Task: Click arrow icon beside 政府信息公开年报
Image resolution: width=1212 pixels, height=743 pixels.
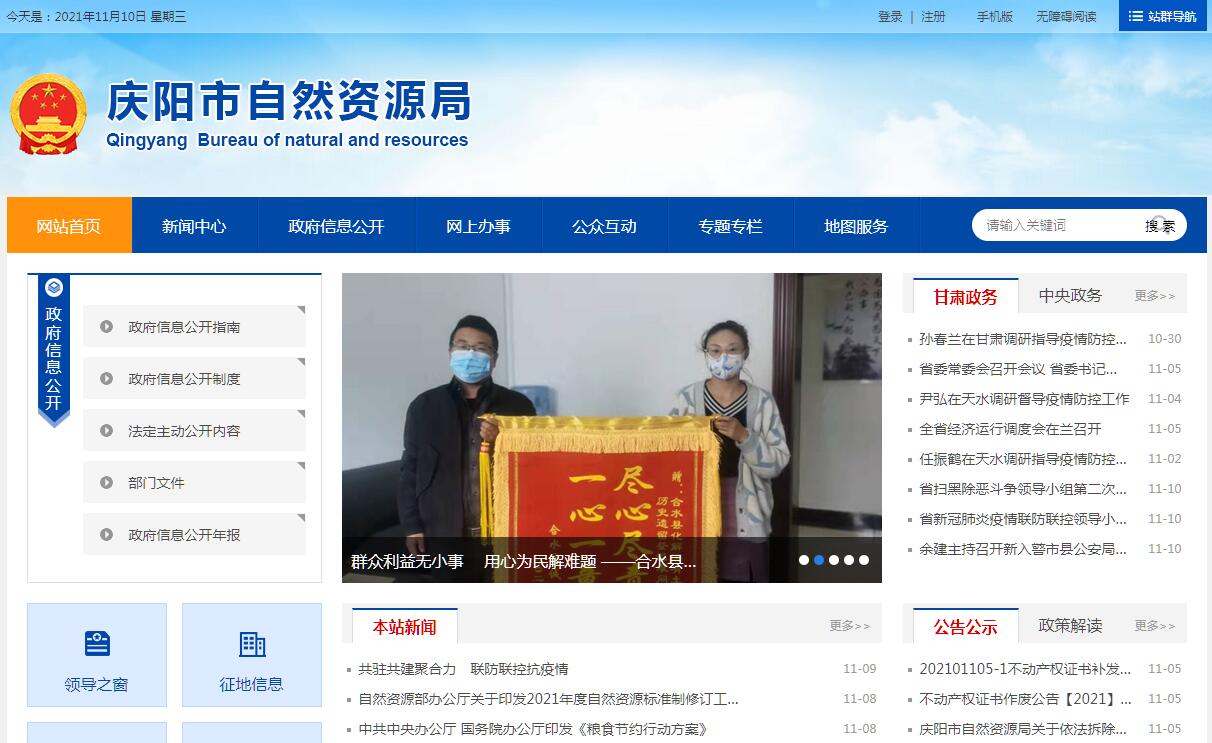Action: (x=106, y=535)
